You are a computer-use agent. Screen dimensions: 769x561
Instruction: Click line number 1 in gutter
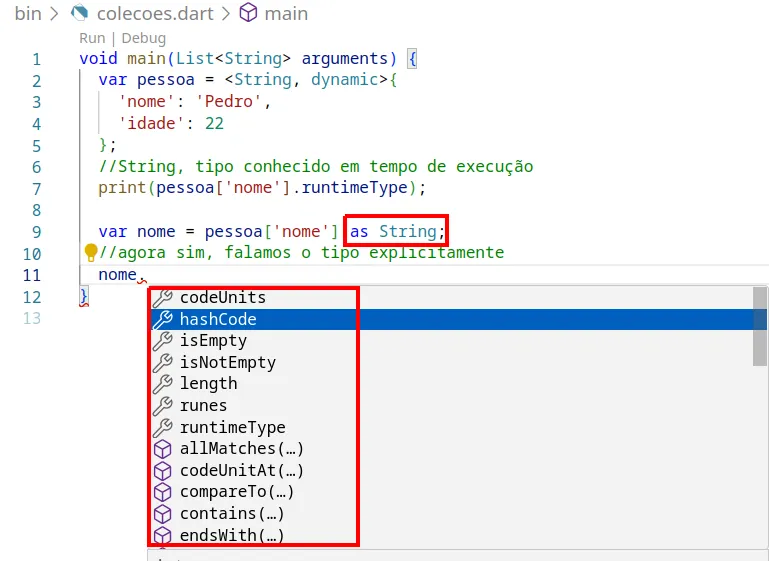[x=36, y=59]
